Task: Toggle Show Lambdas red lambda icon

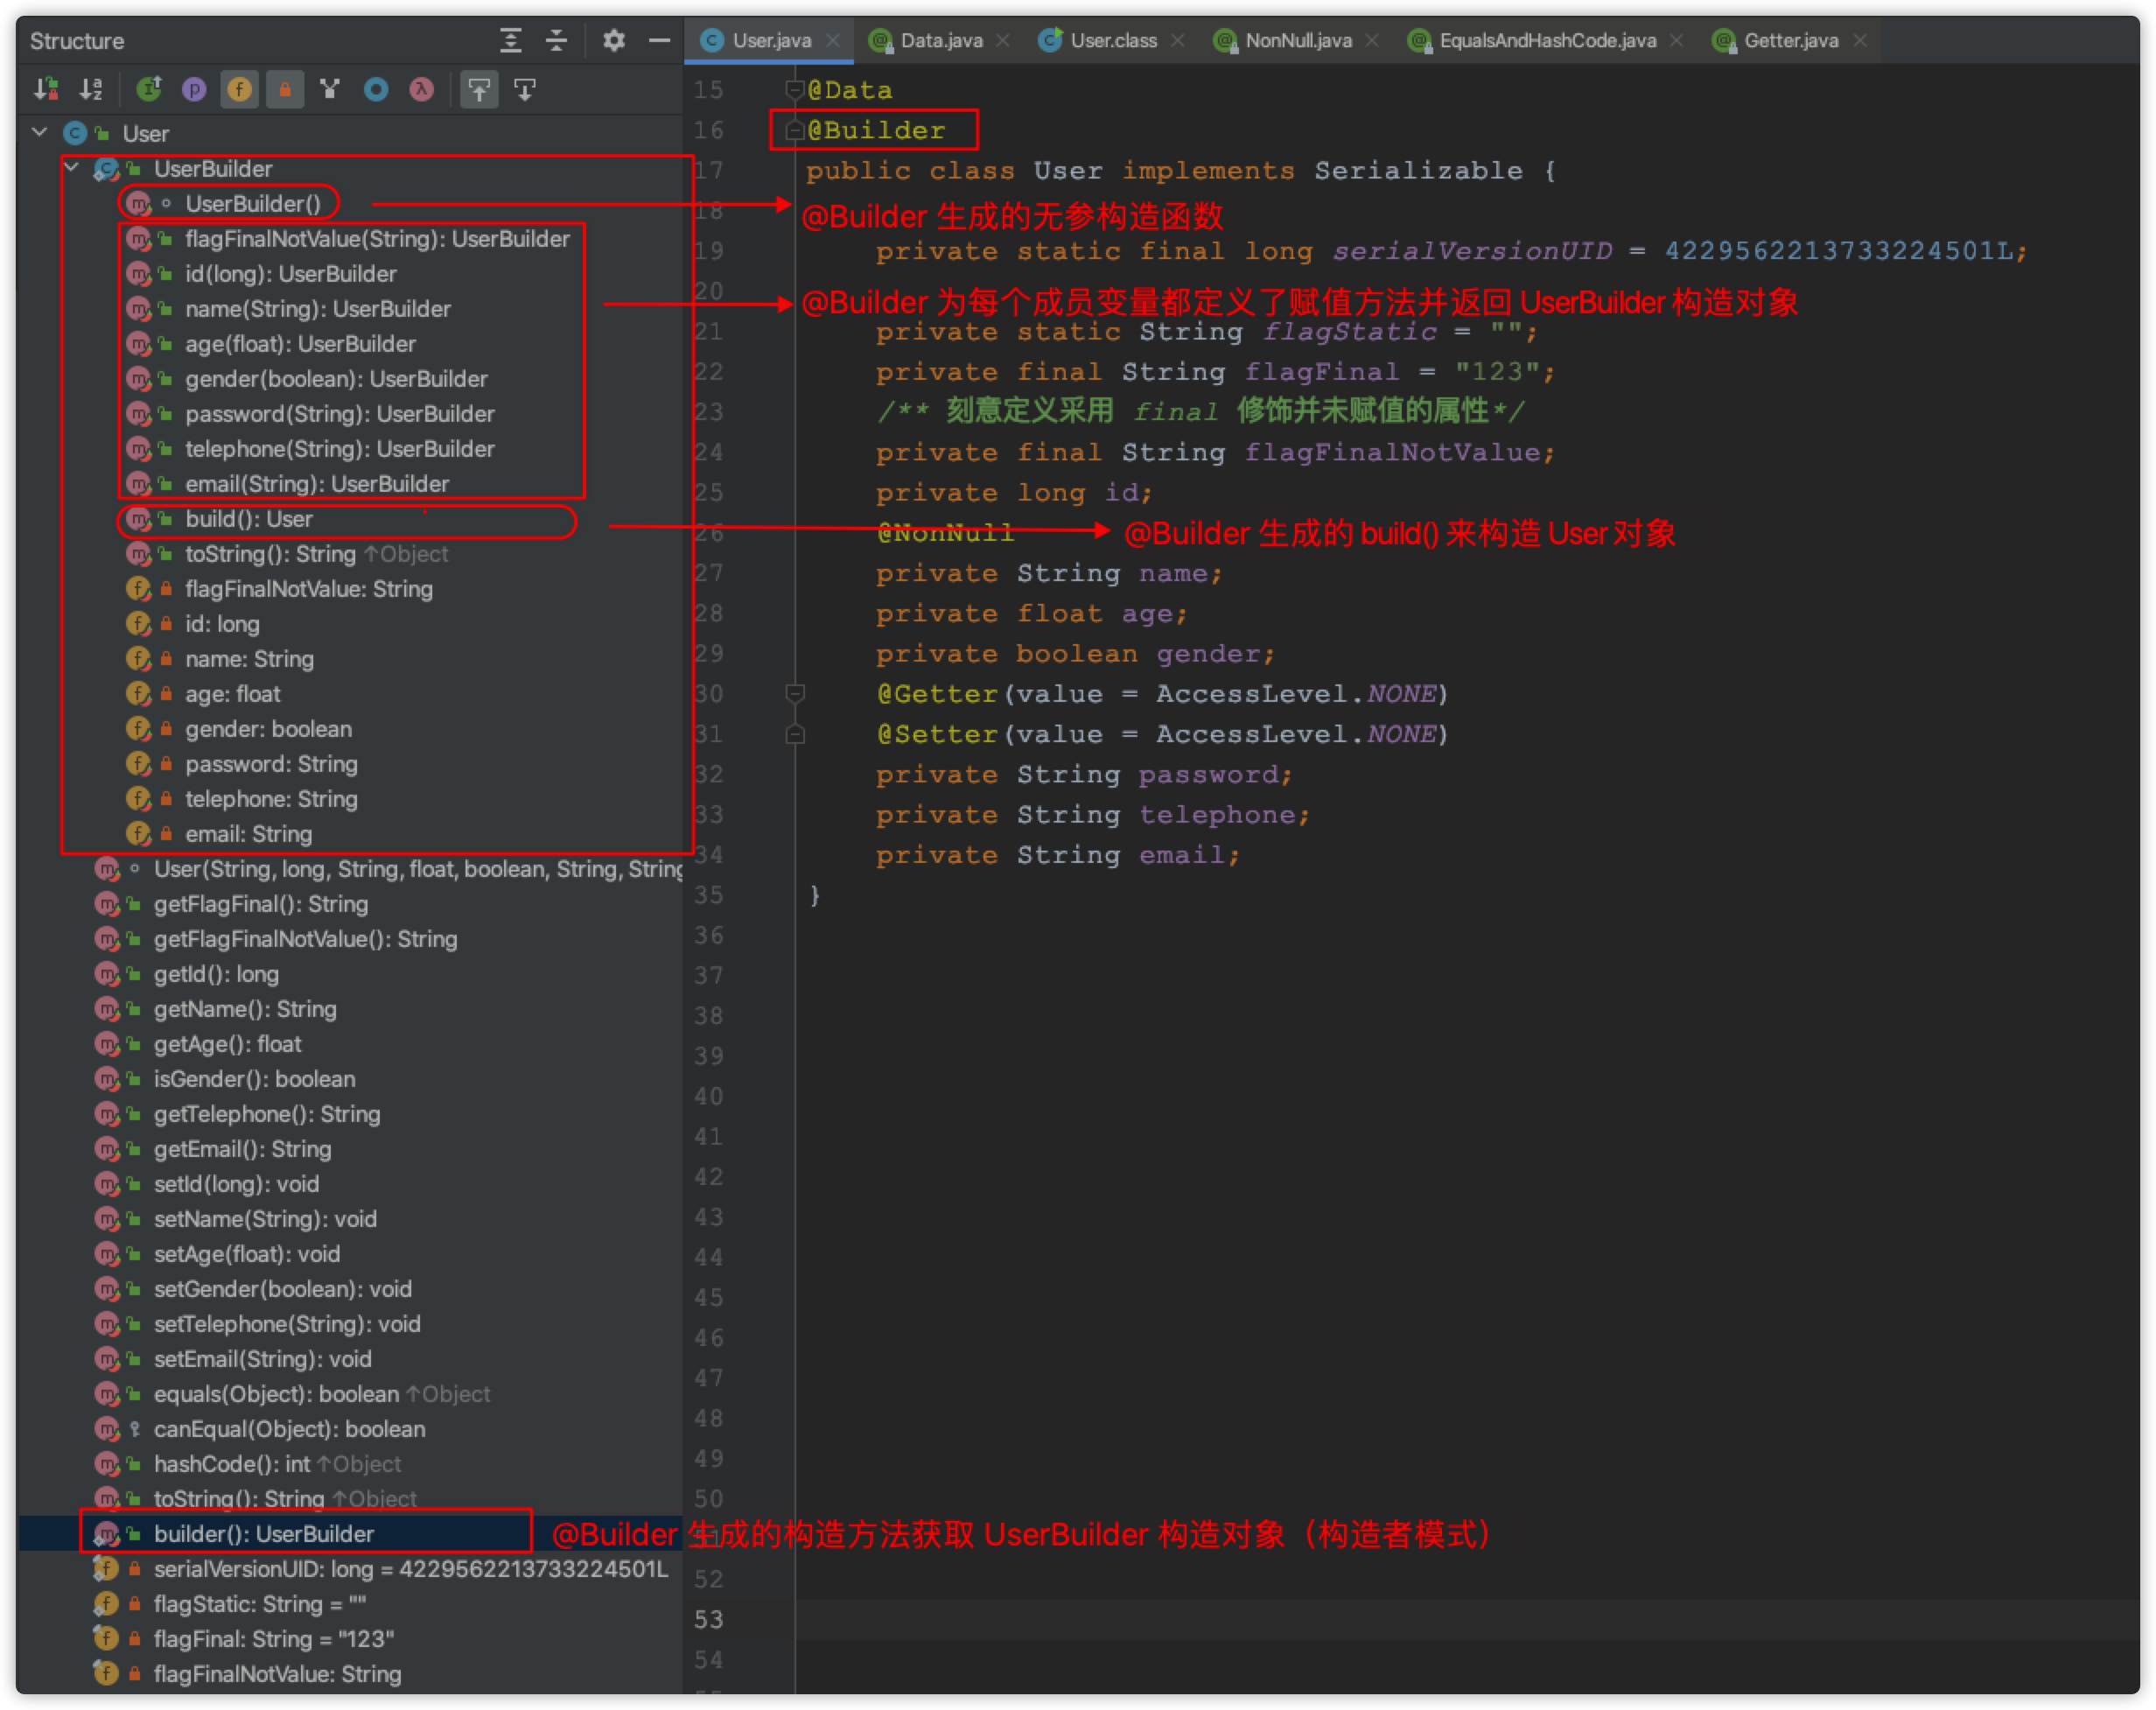Action: pyautogui.click(x=421, y=90)
